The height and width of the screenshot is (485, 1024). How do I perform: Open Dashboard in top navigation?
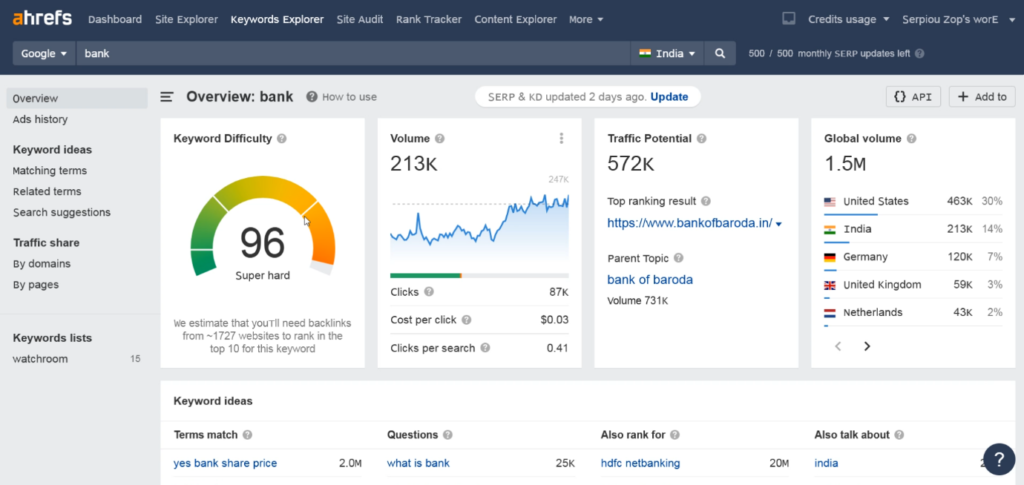(115, 20)
